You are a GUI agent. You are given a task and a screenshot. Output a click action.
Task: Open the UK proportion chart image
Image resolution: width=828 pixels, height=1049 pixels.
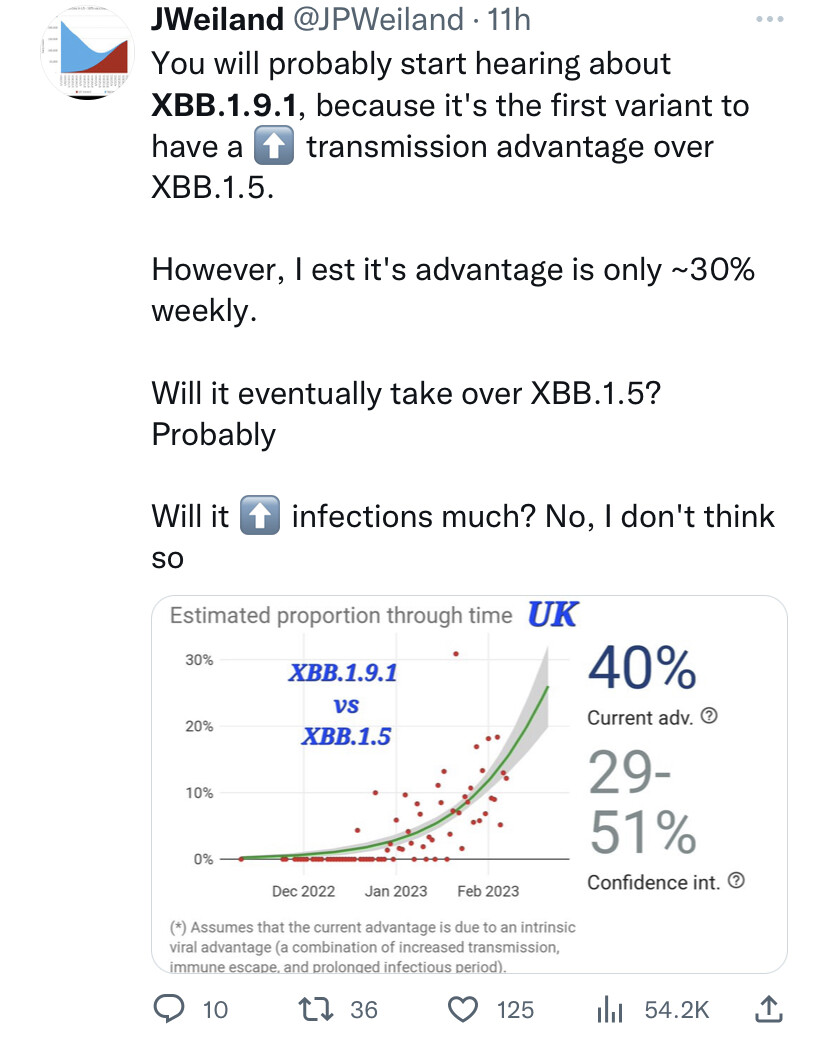(x=470, y=784)
